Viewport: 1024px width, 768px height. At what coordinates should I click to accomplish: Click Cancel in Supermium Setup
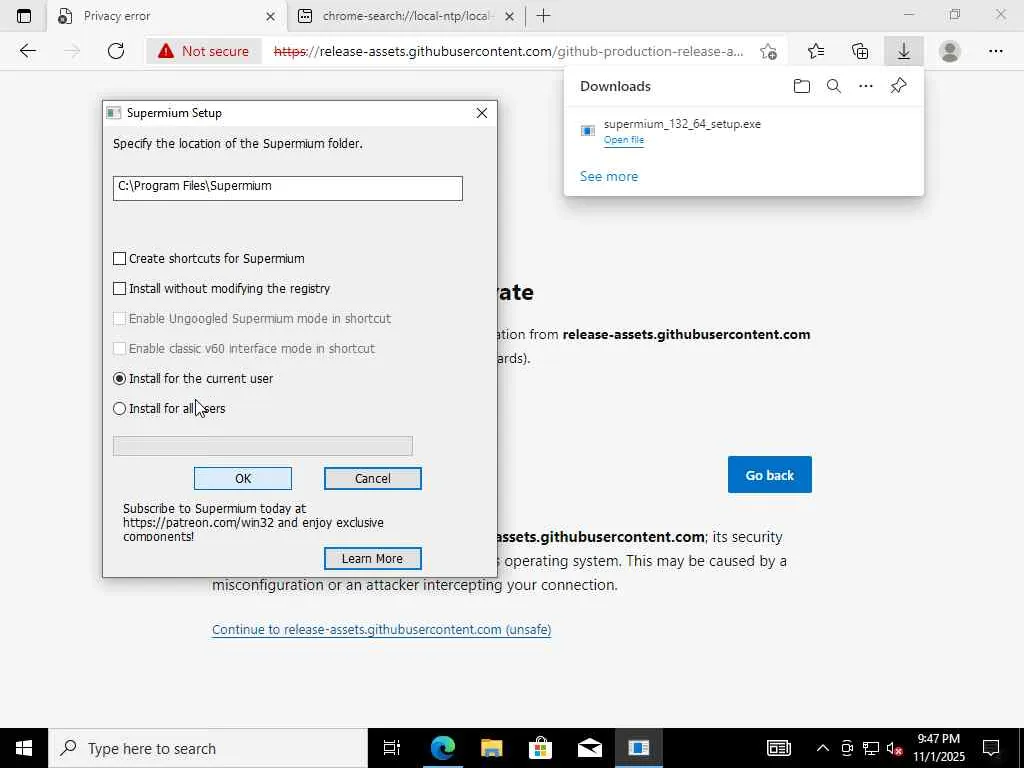tap(373, 479)
